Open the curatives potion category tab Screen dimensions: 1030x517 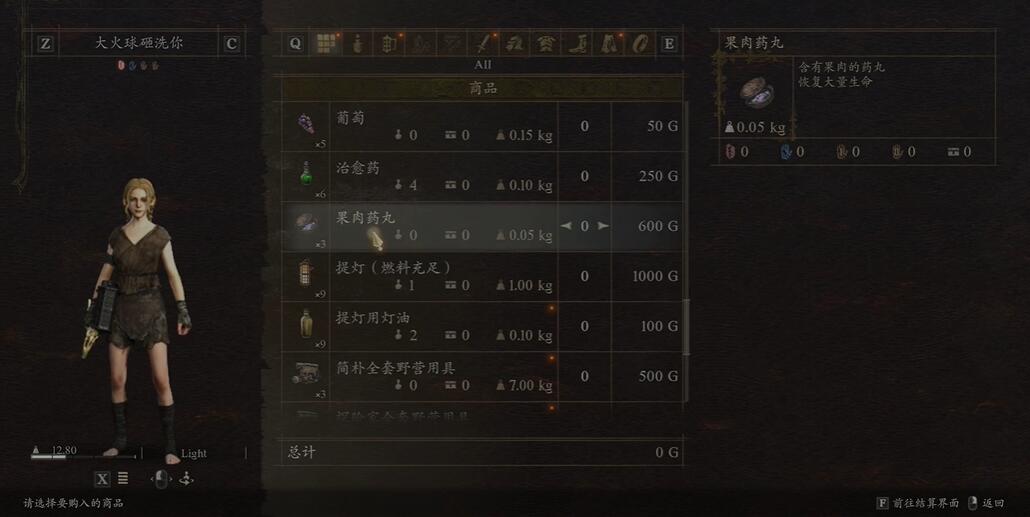358,44
